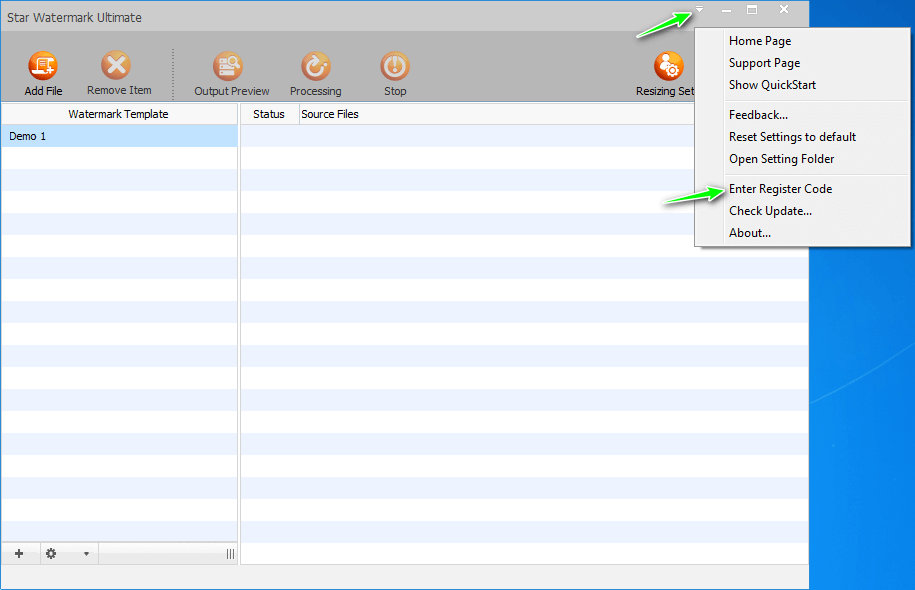Click Enter Register Code menu item
Viewport: 915px width, 590px height.
tap(780, 188)
